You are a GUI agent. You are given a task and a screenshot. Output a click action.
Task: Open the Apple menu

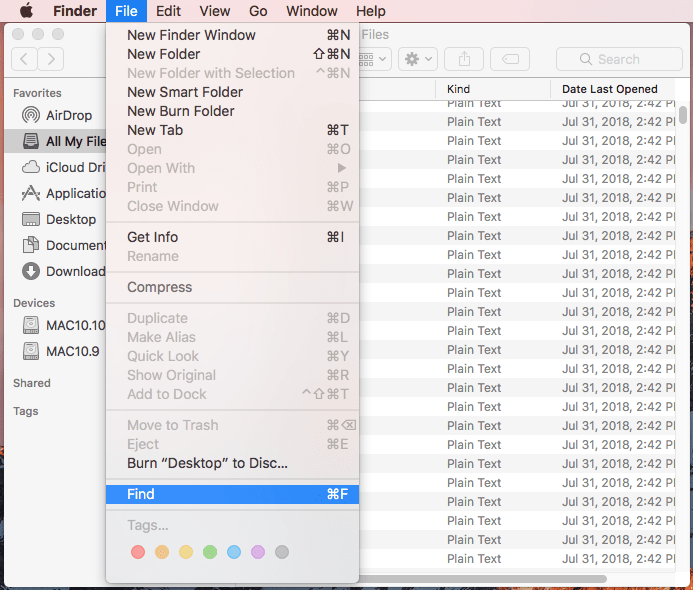coord(27,11)
